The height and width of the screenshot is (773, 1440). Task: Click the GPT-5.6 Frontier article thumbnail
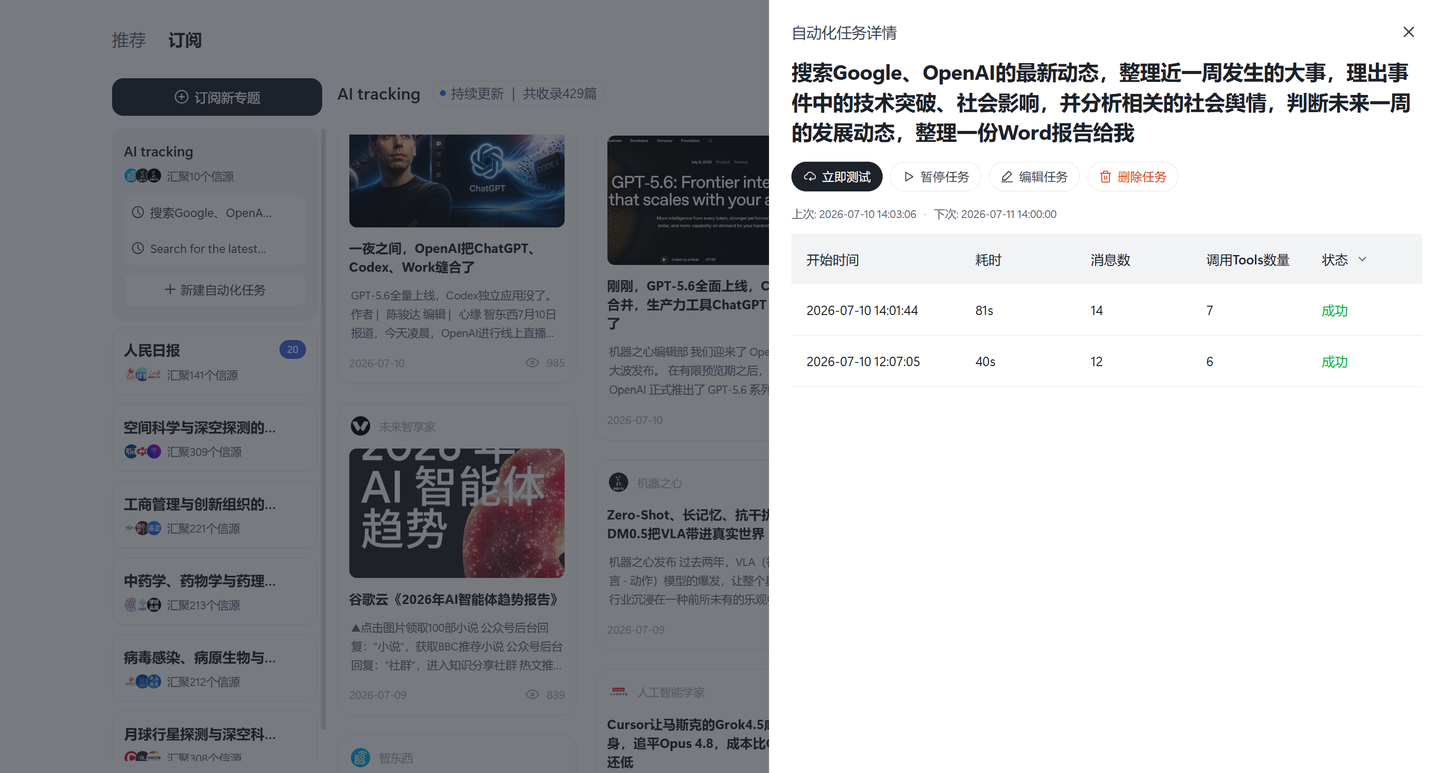tap(688, 200)
